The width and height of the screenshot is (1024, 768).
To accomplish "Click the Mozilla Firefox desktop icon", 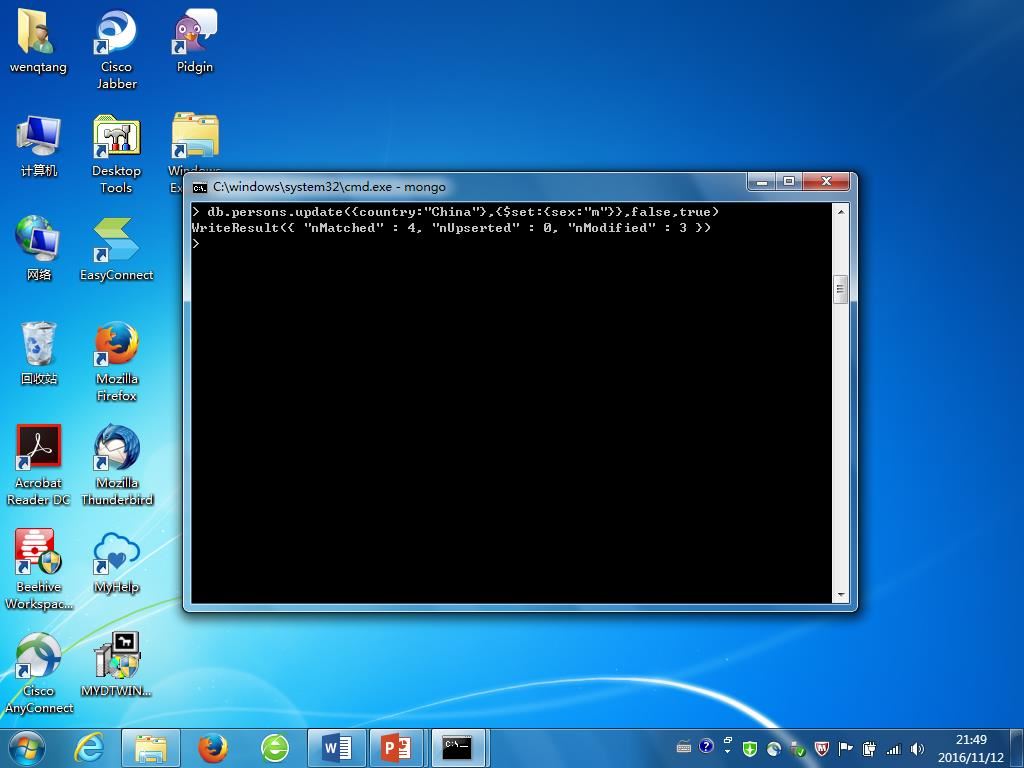I will (116, 361).
